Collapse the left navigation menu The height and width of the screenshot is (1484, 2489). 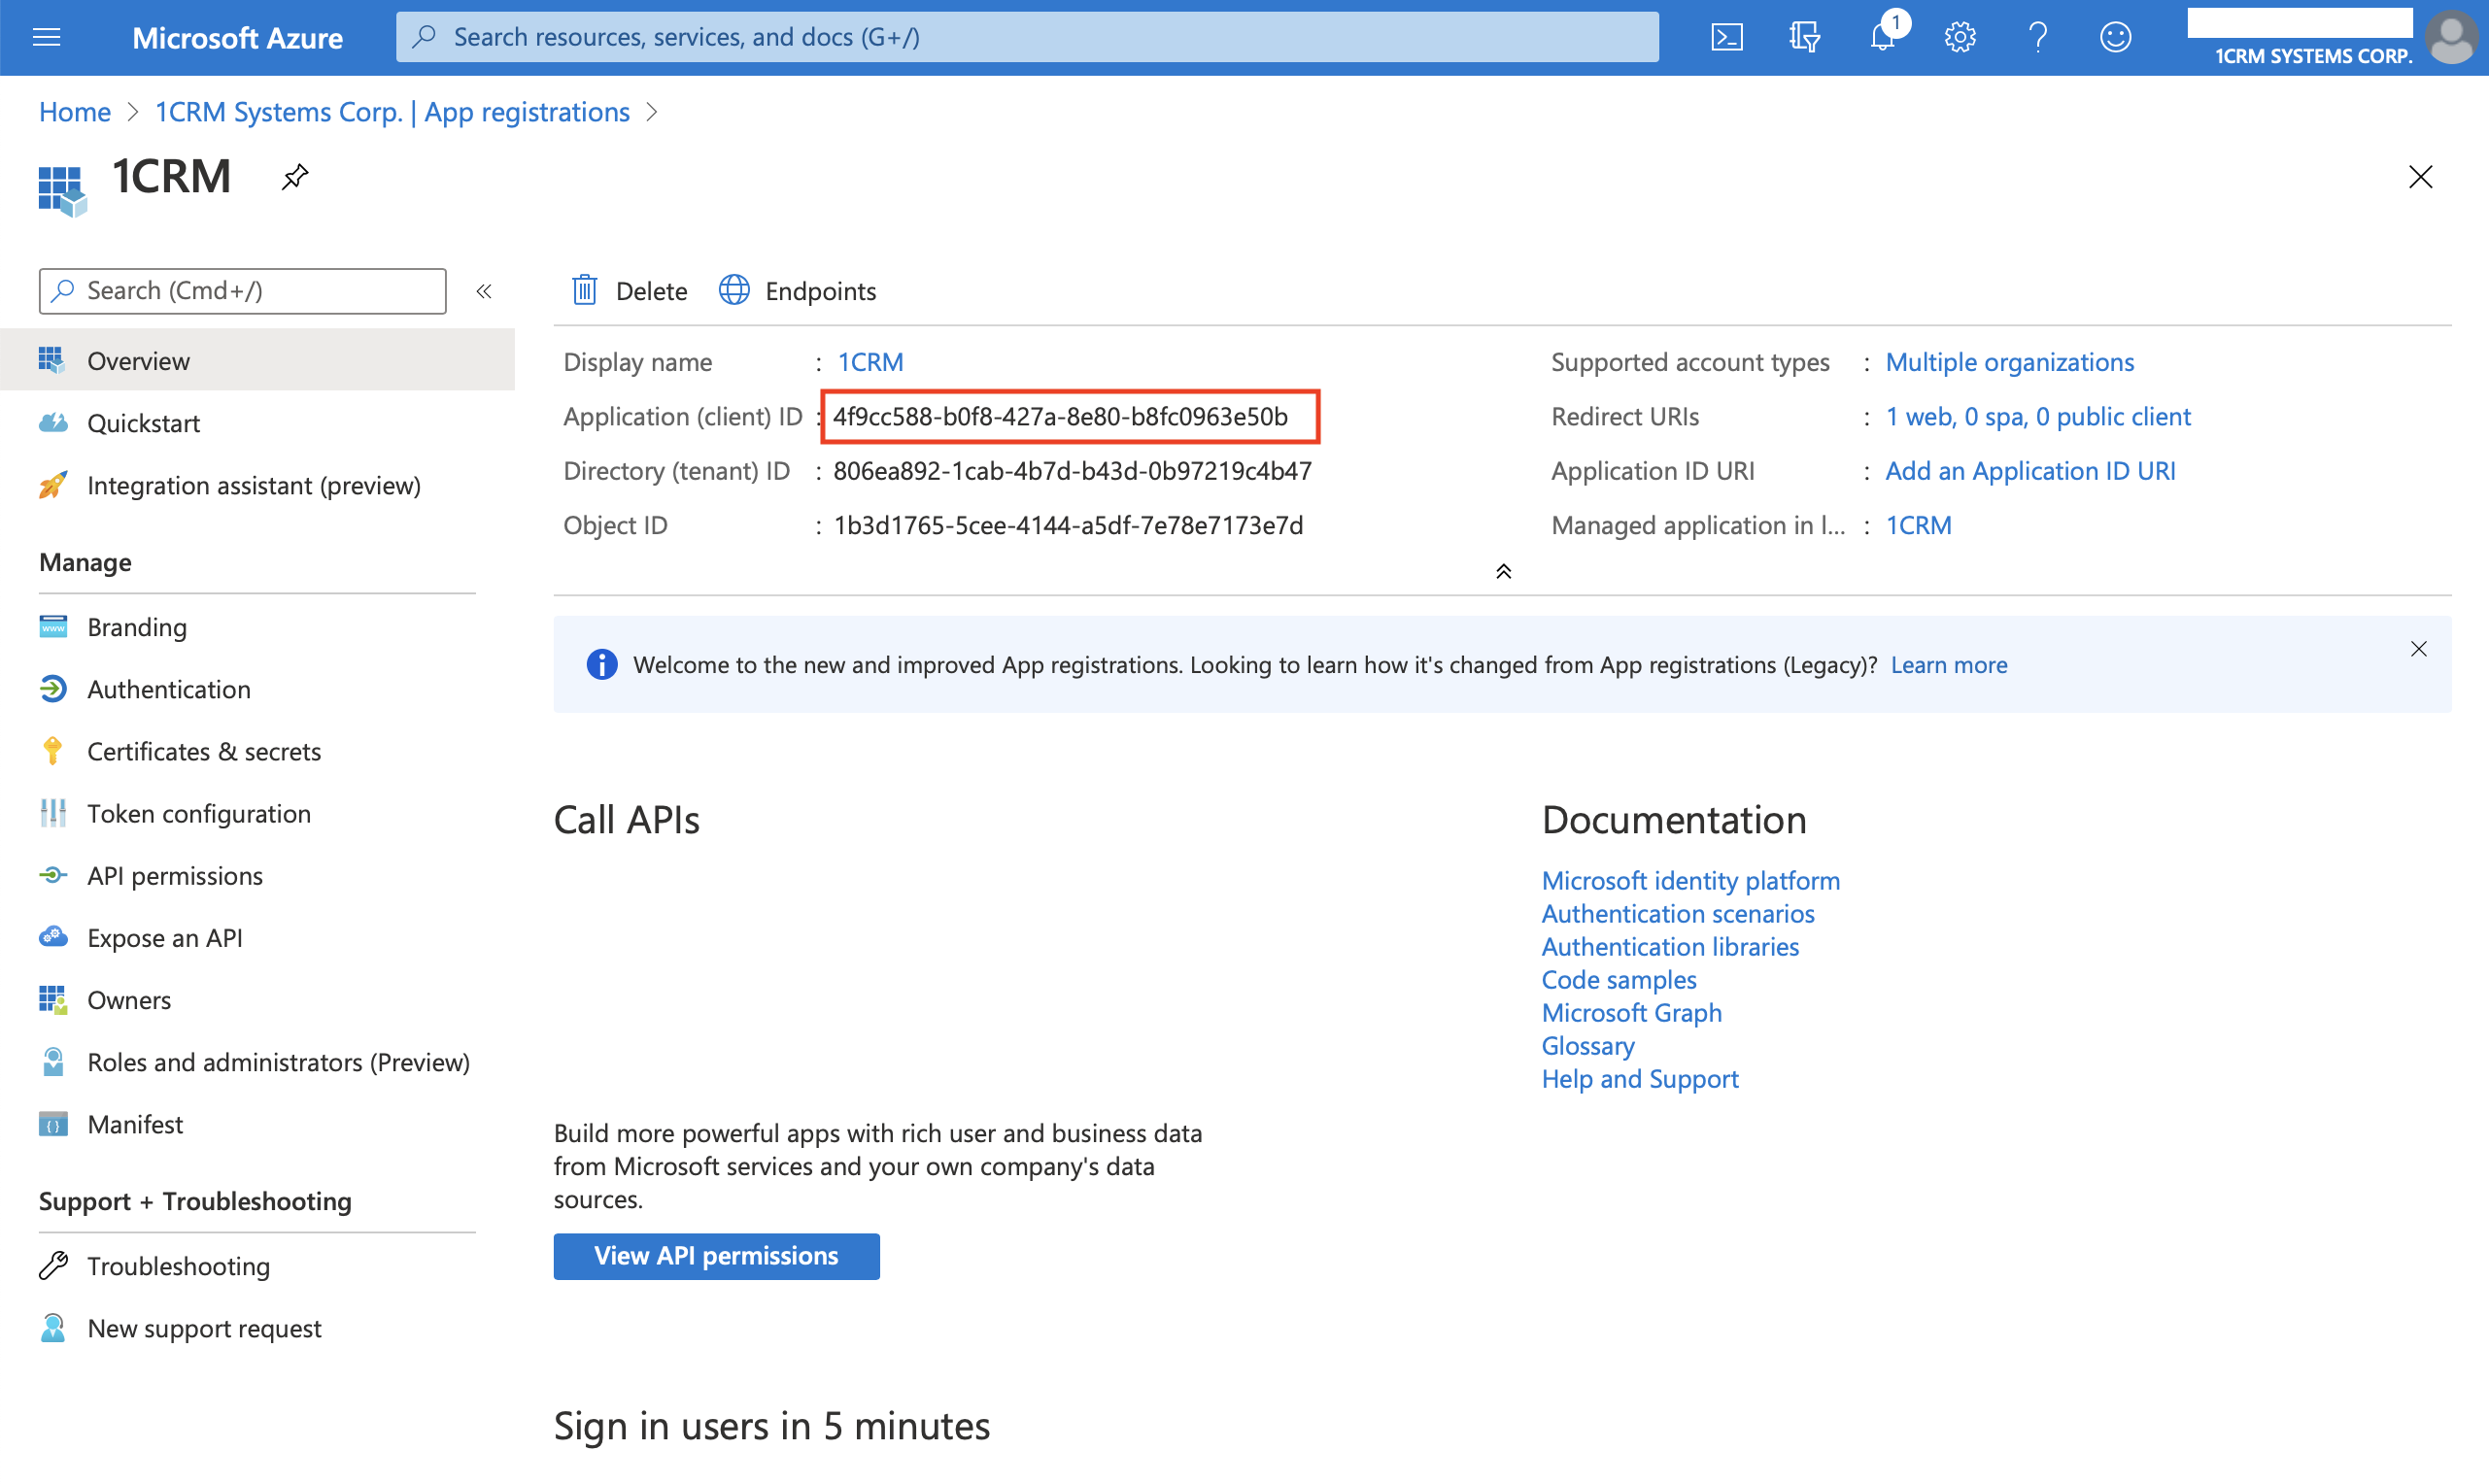tap(484, 291)
